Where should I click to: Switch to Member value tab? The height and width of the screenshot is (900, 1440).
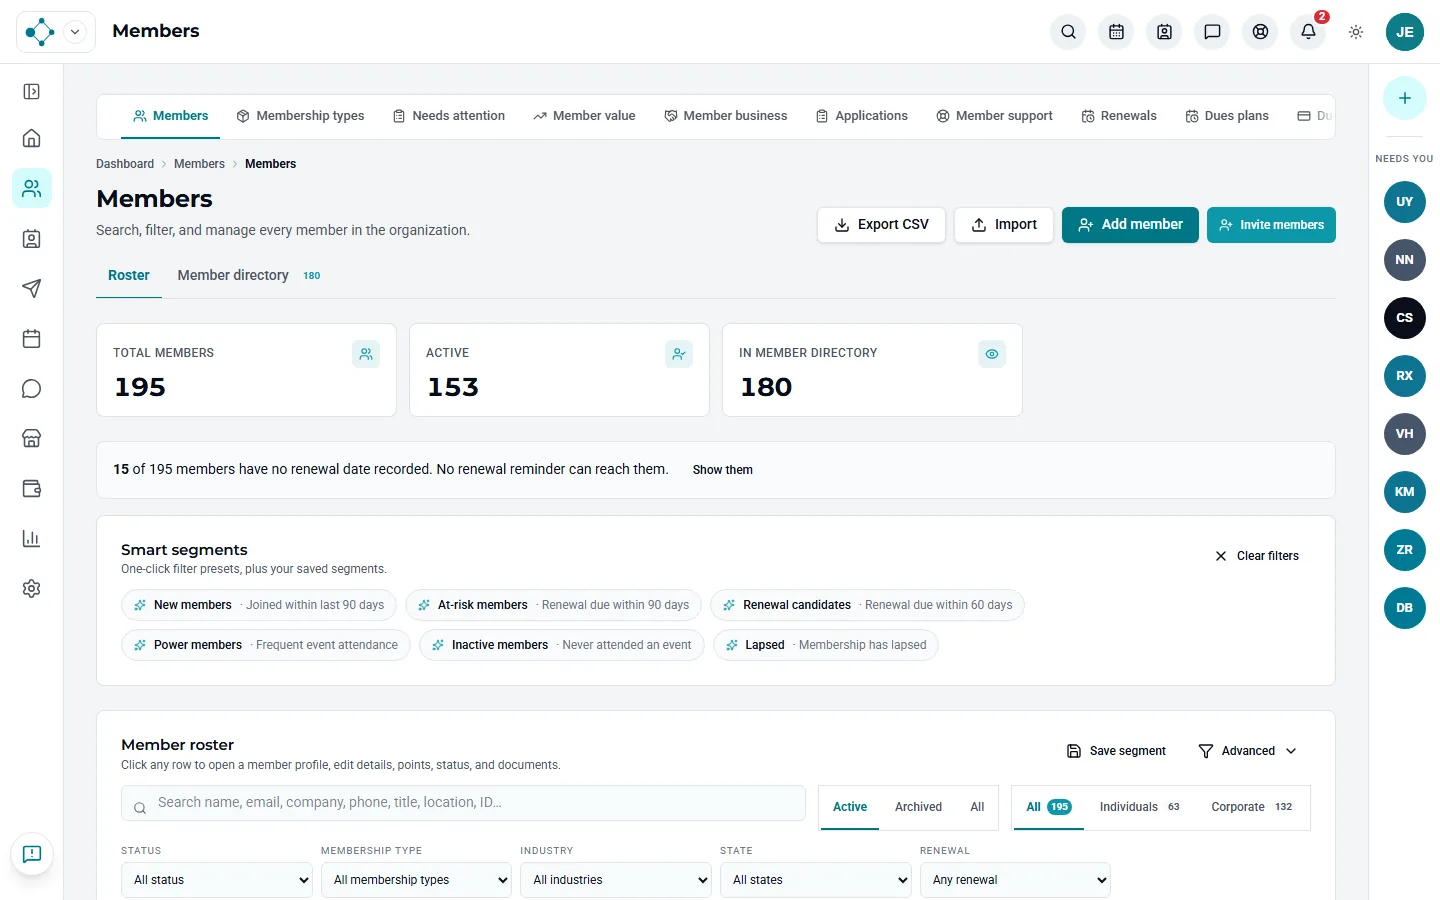pyautogui.click(x=584, y=116)
